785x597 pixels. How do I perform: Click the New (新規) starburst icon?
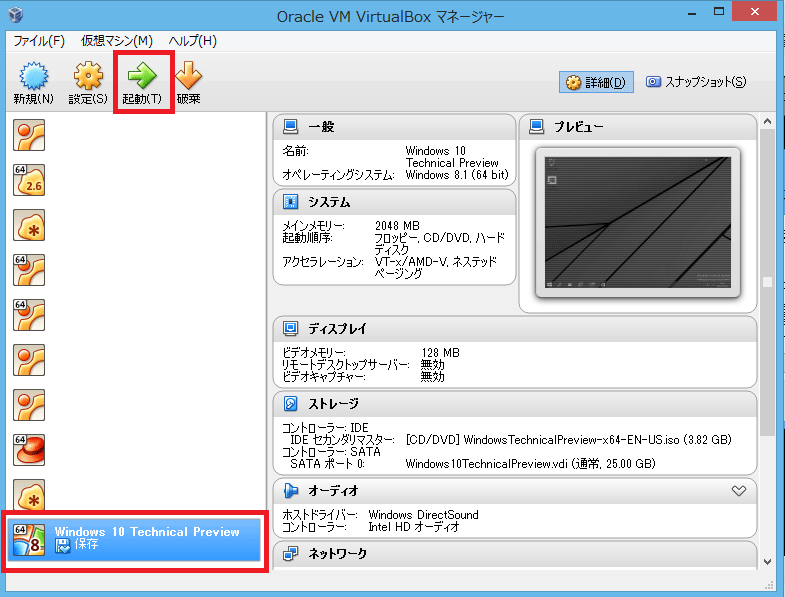(x=34, y=76)
